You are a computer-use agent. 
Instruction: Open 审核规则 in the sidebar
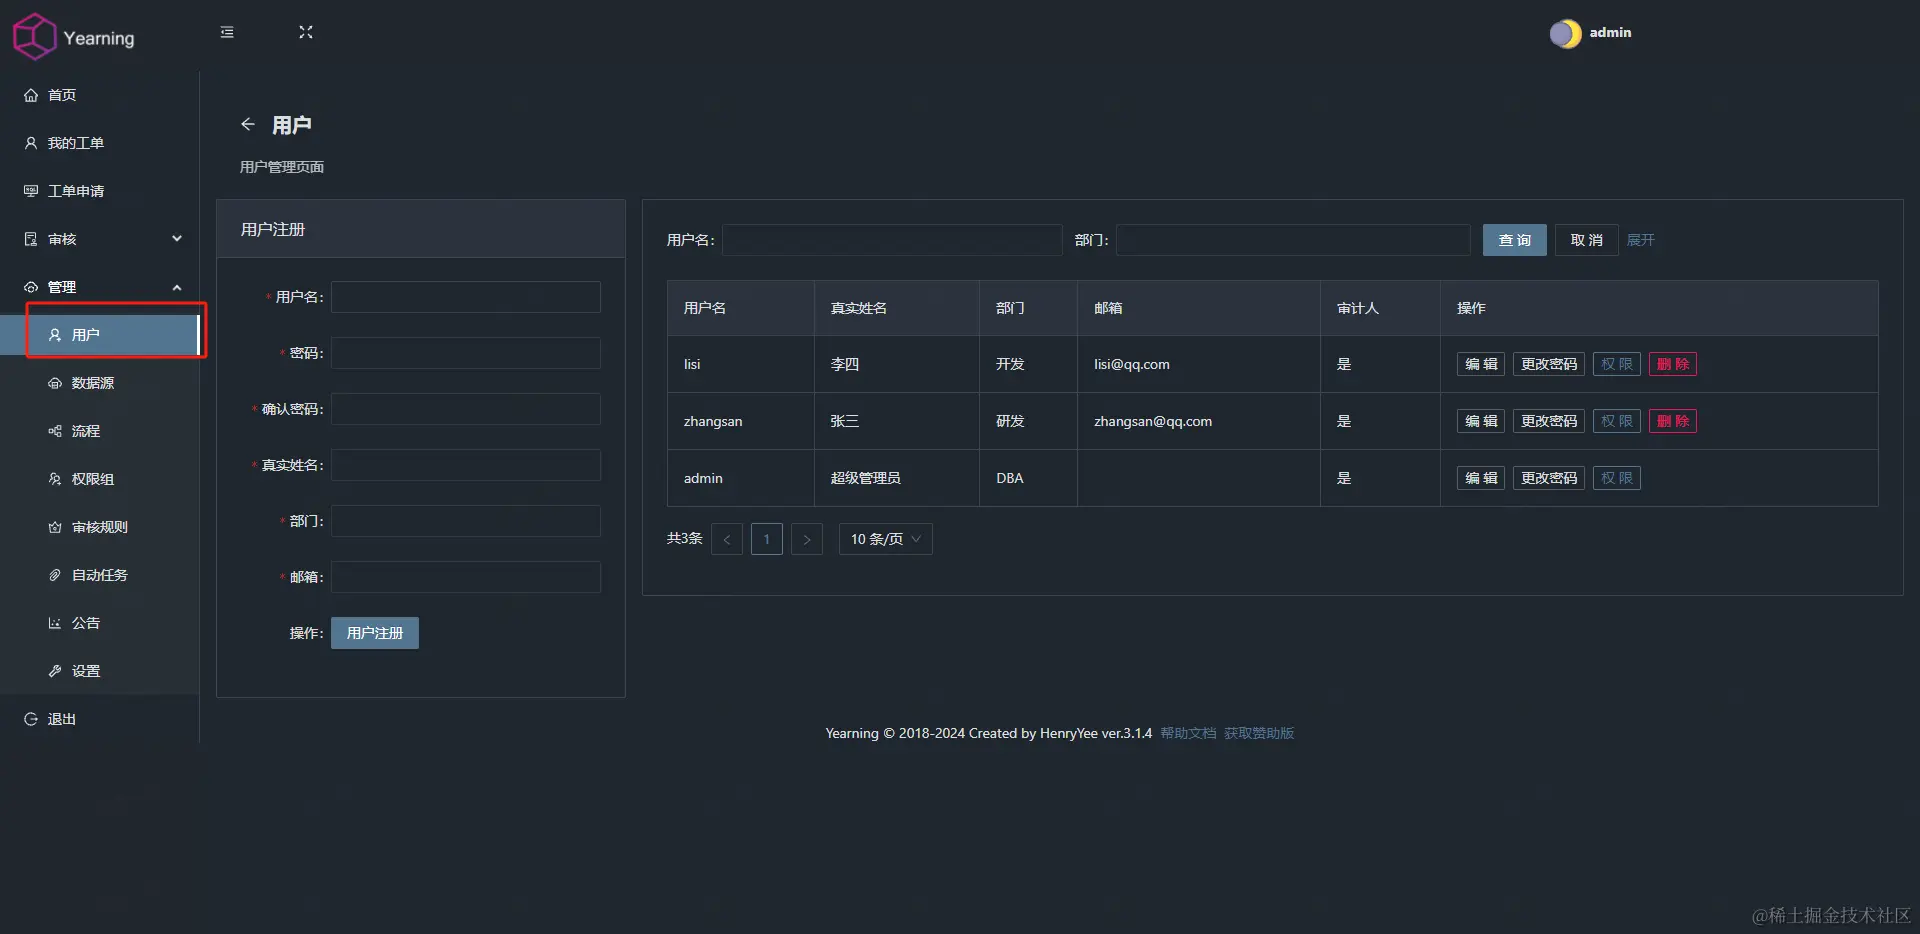(x=100, y=527)
